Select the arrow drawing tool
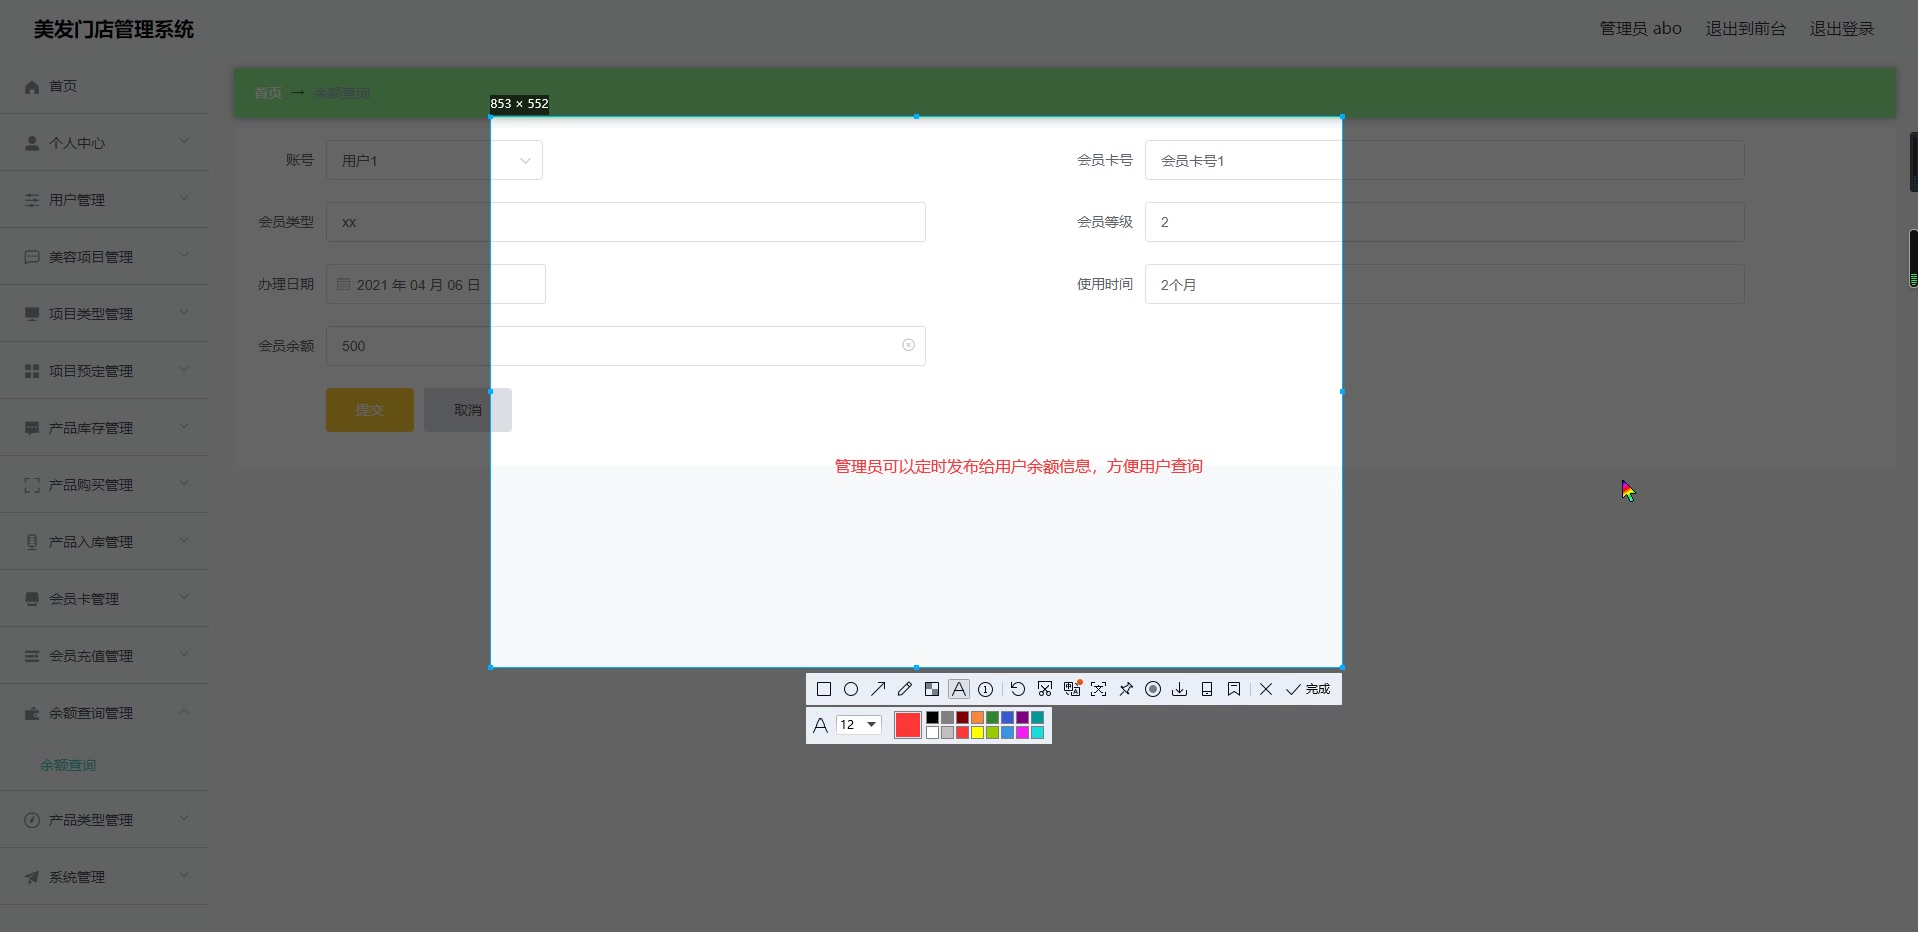This screenshot has width=1918, height=932. pos(878,689)
